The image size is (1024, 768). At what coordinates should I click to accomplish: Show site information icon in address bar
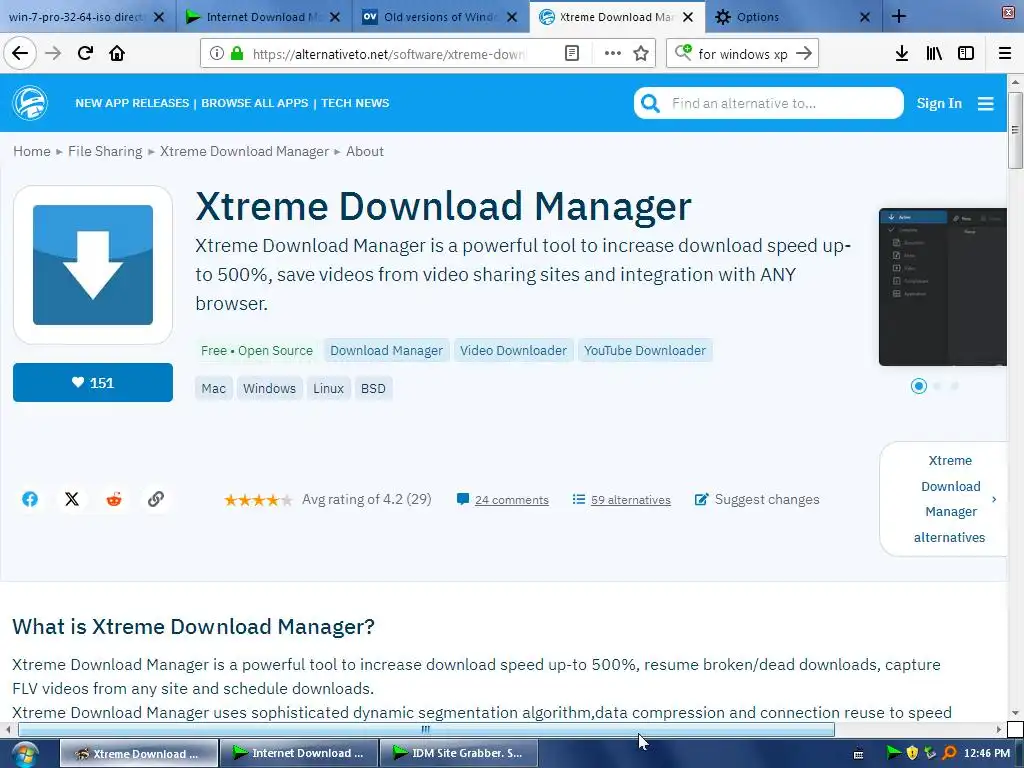[216, 54]
